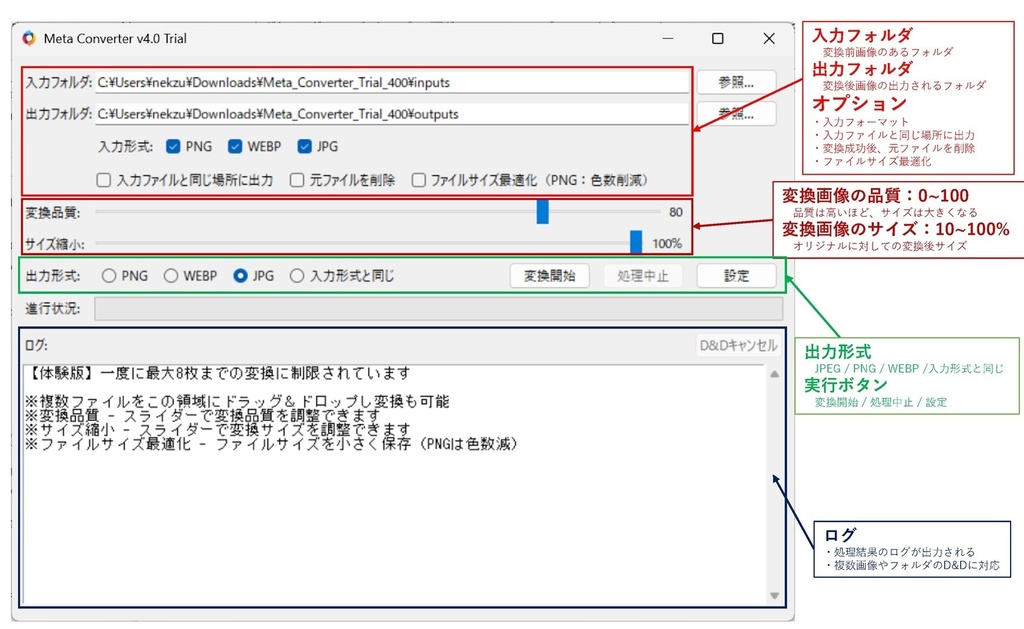Click the log scrollbar up arrow
The width and height of the screenshot is (1024, 629).
(775, 374)
